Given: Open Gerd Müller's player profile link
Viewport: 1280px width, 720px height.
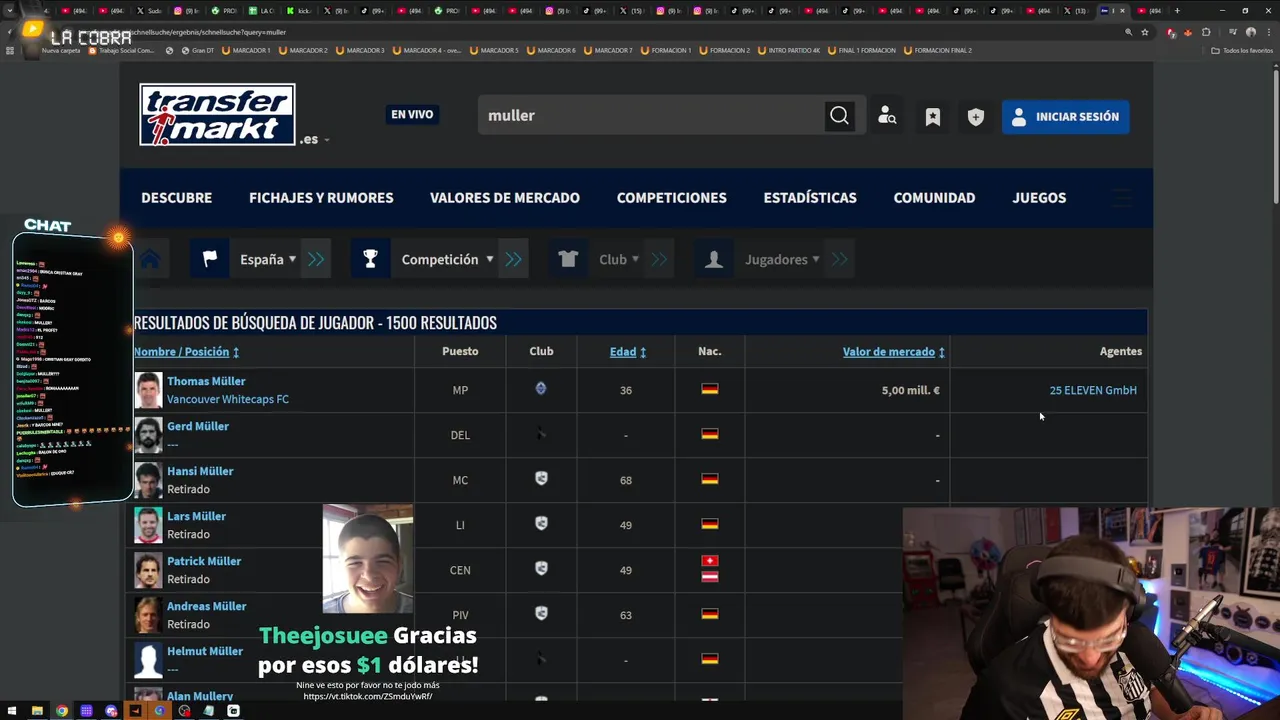Looking at the screenshot, I should (x=198, y=426).
